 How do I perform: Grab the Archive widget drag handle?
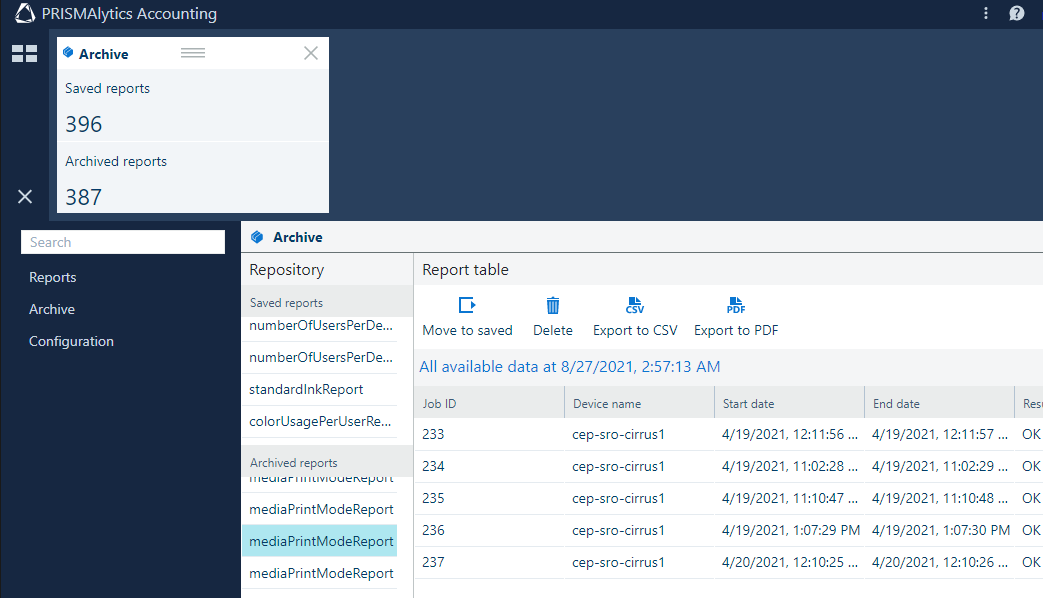click(x=193, y=54)
